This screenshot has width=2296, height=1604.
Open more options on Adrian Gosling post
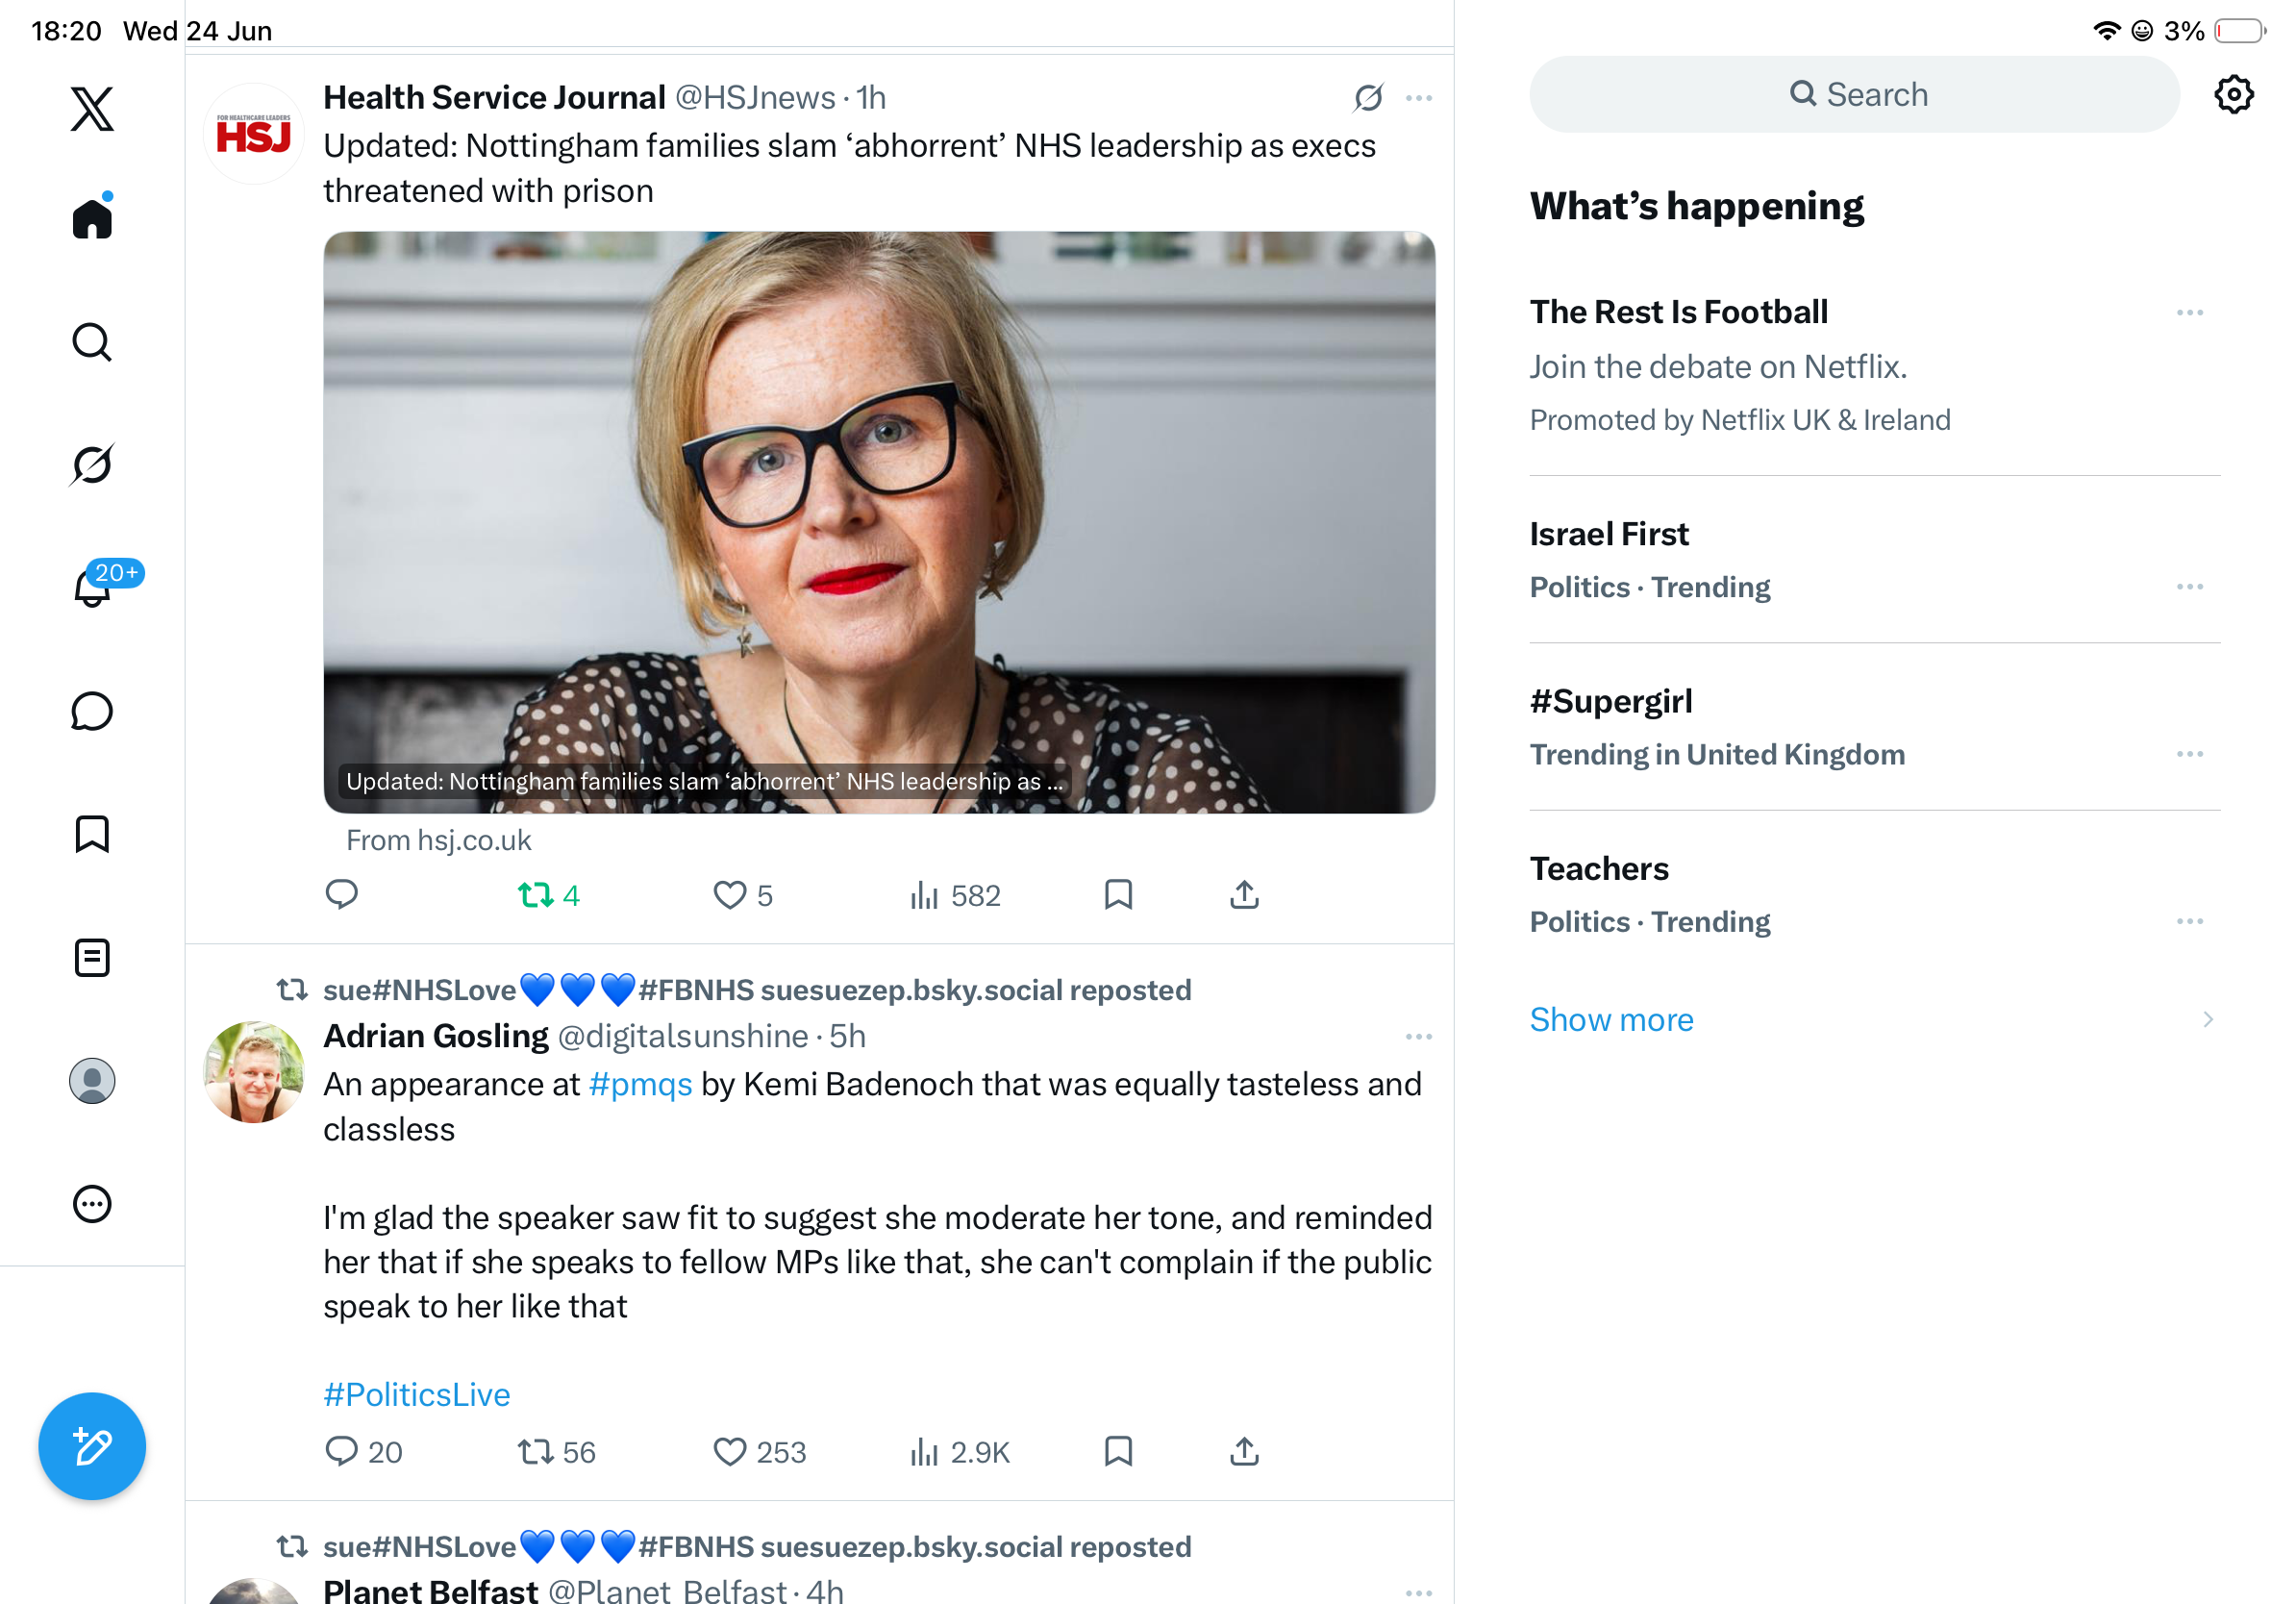point(1418,1037)
